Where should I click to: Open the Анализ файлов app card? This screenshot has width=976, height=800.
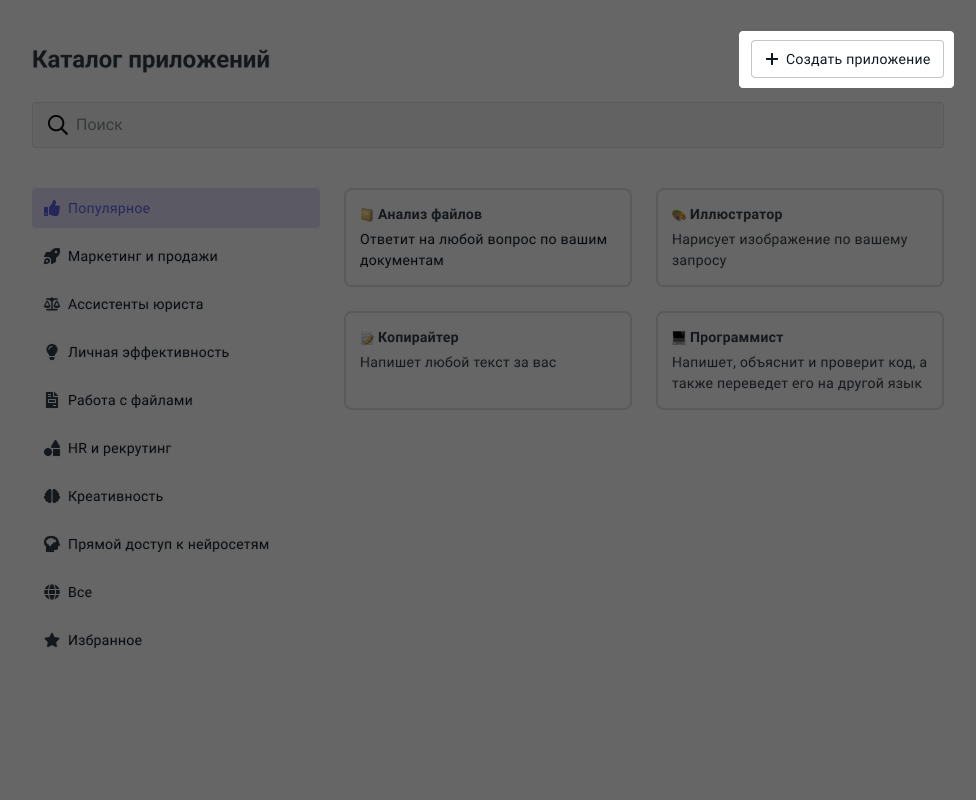click(x=488, y=238)
